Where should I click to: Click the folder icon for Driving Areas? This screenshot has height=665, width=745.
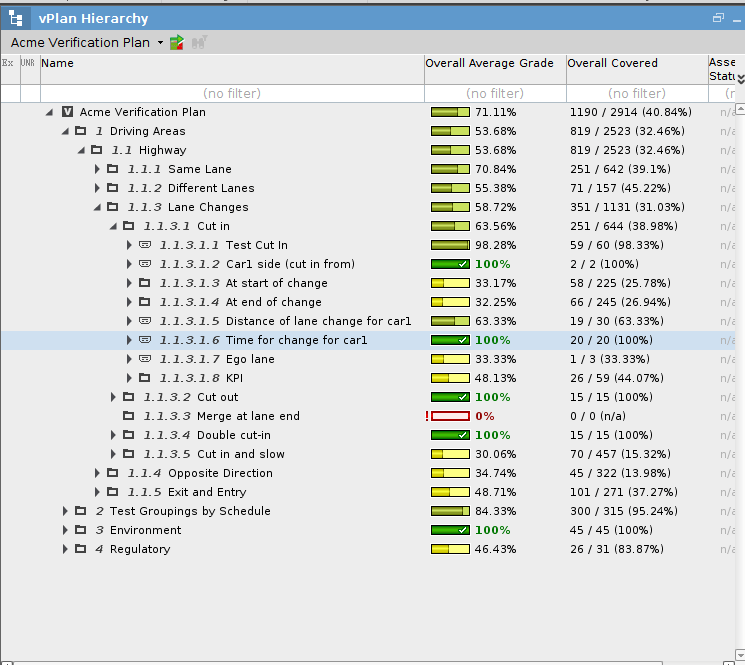point(81,131)
